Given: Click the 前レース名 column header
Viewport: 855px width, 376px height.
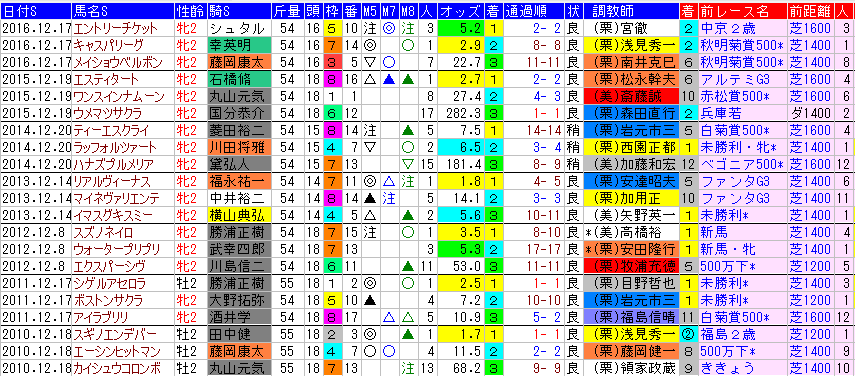Looking at the screenshot, I should (x=742, y=11).
